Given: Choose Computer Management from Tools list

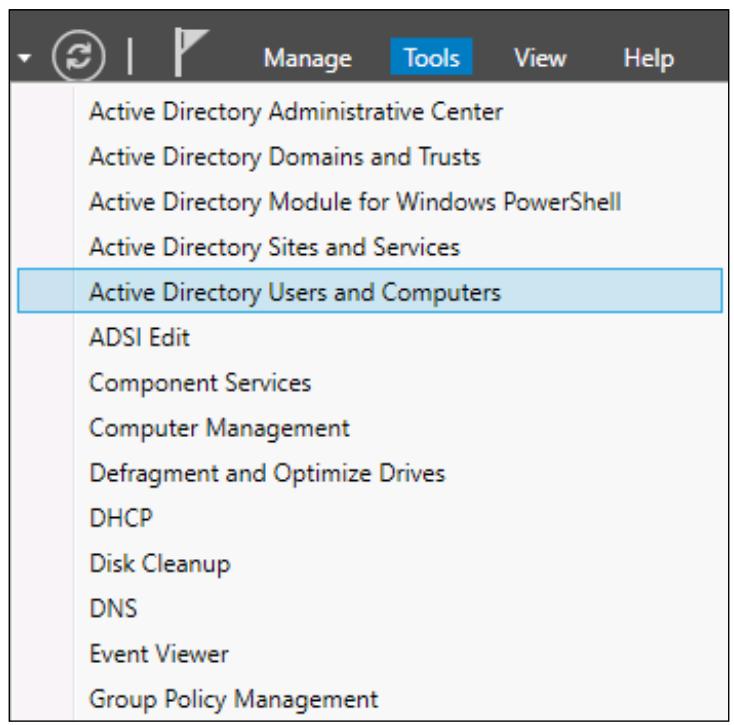Looking at the screenshot, I should pos(370,427).
